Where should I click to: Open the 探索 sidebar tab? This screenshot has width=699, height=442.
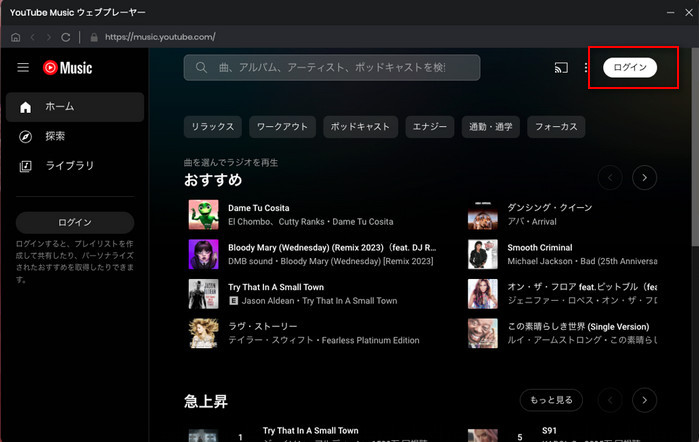[75, 136]
